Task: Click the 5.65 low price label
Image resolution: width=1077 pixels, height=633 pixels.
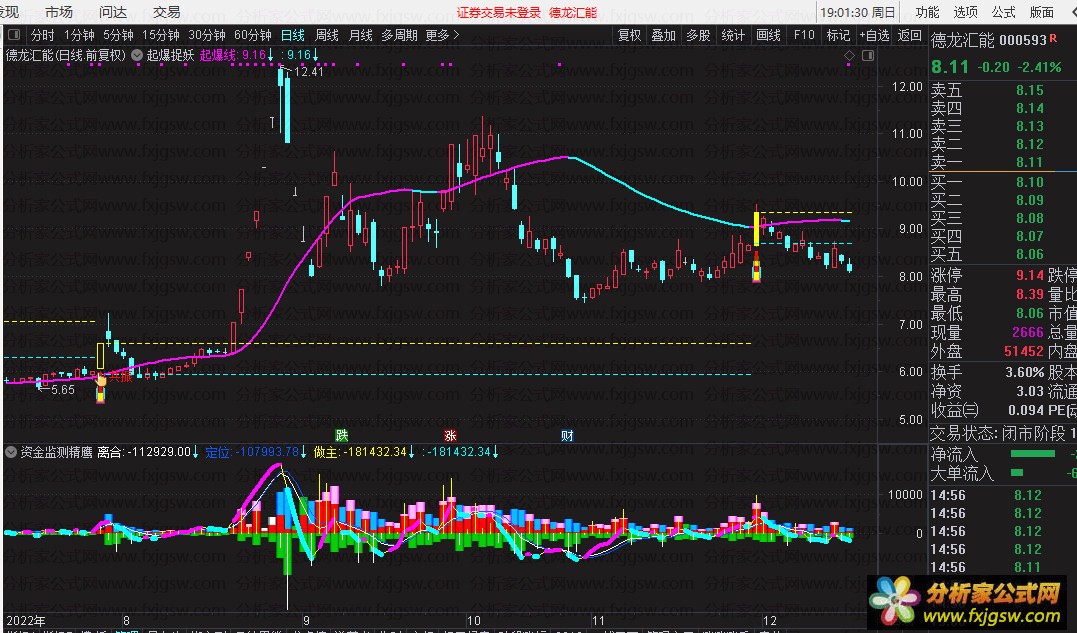Action: coord(63,389)
